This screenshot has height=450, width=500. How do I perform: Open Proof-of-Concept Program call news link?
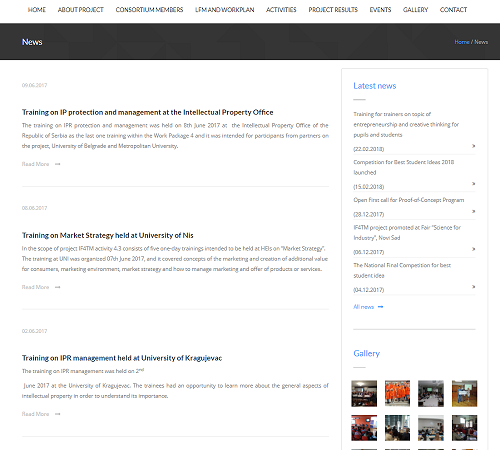click(x=409, y=200)
